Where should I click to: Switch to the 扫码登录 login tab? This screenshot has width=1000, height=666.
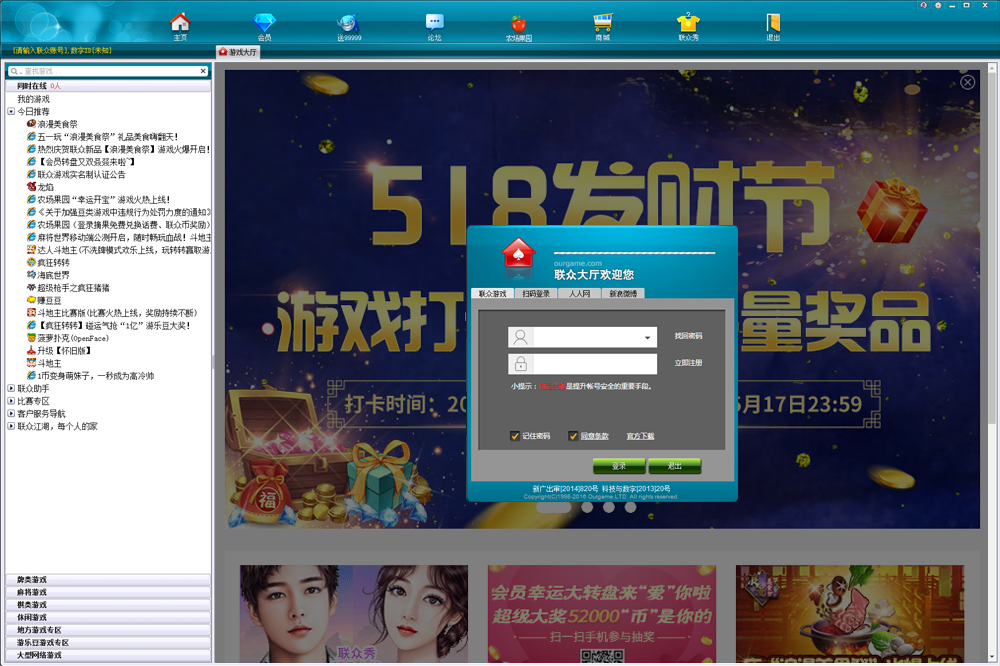tap(536, 294)
